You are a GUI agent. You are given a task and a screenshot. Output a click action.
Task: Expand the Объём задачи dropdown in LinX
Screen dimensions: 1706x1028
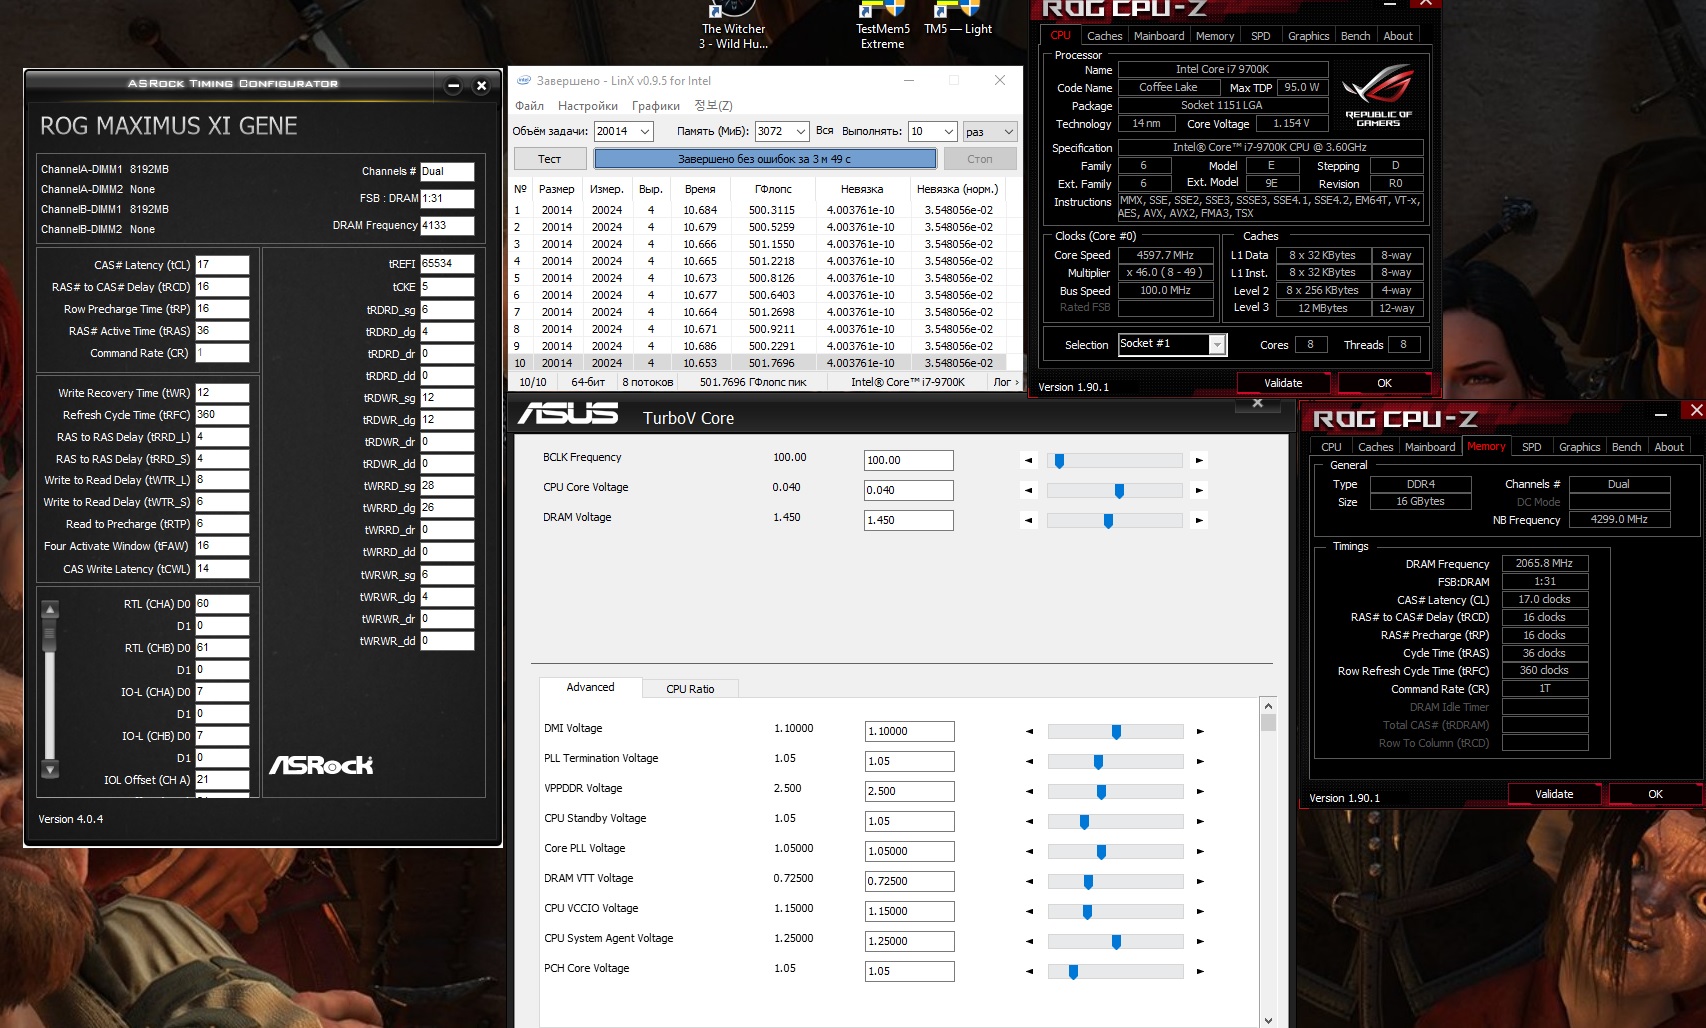645,132
